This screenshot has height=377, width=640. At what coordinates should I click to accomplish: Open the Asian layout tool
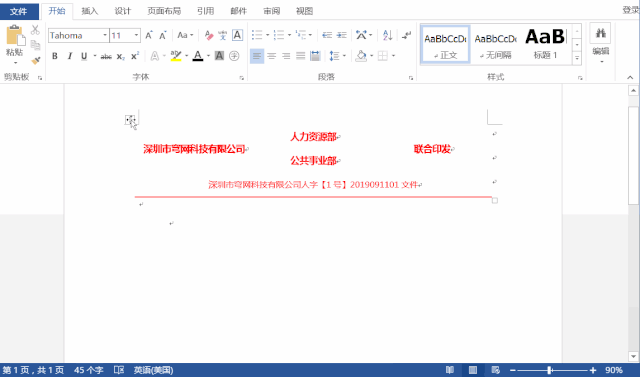click(x=361, y=35)
